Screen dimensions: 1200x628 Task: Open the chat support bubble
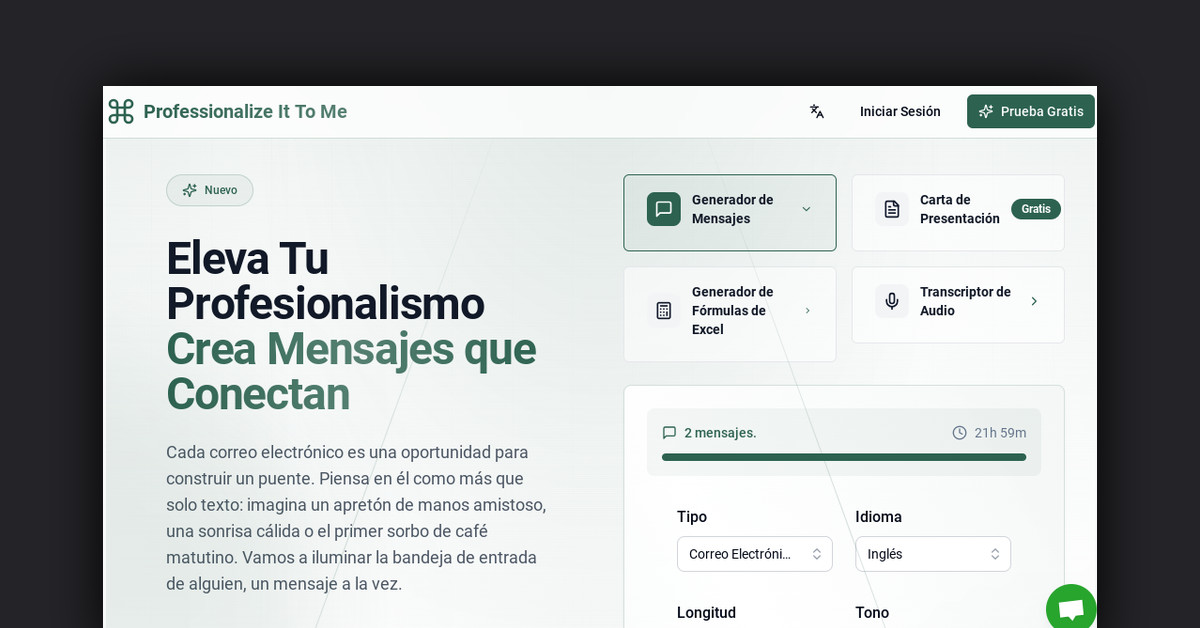(x=1071, y=607)
